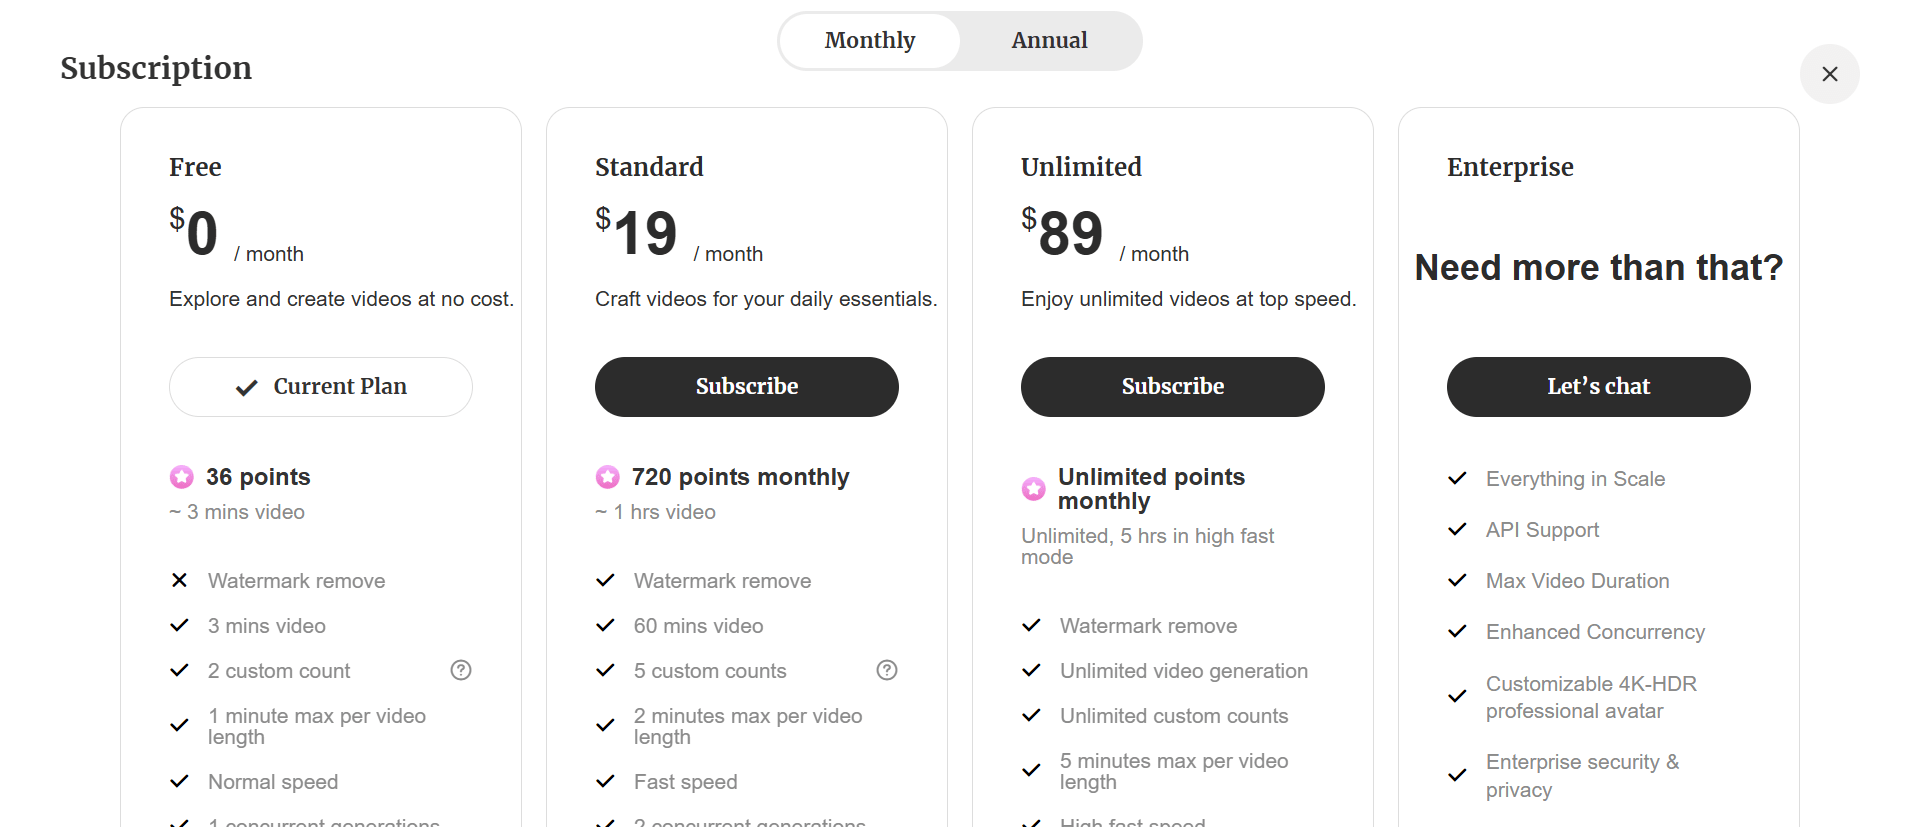Click the Need more than that? text
This screenshot has width=1920, height=827.
[1599, 267]
